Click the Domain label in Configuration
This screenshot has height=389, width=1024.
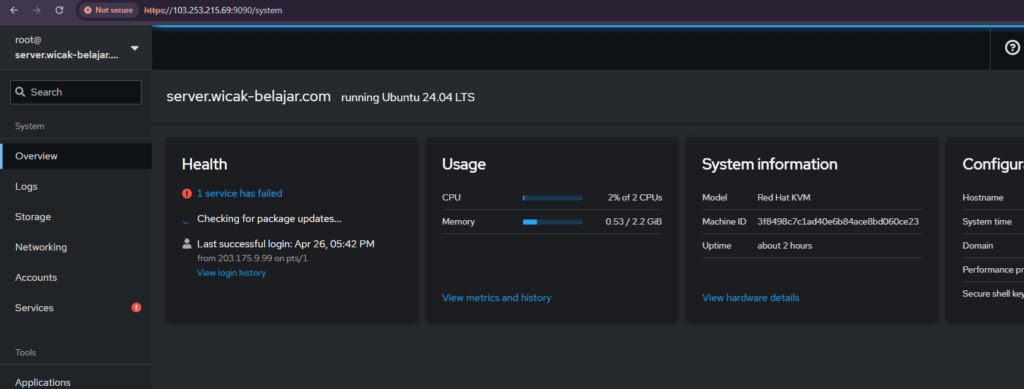point(978,246)
